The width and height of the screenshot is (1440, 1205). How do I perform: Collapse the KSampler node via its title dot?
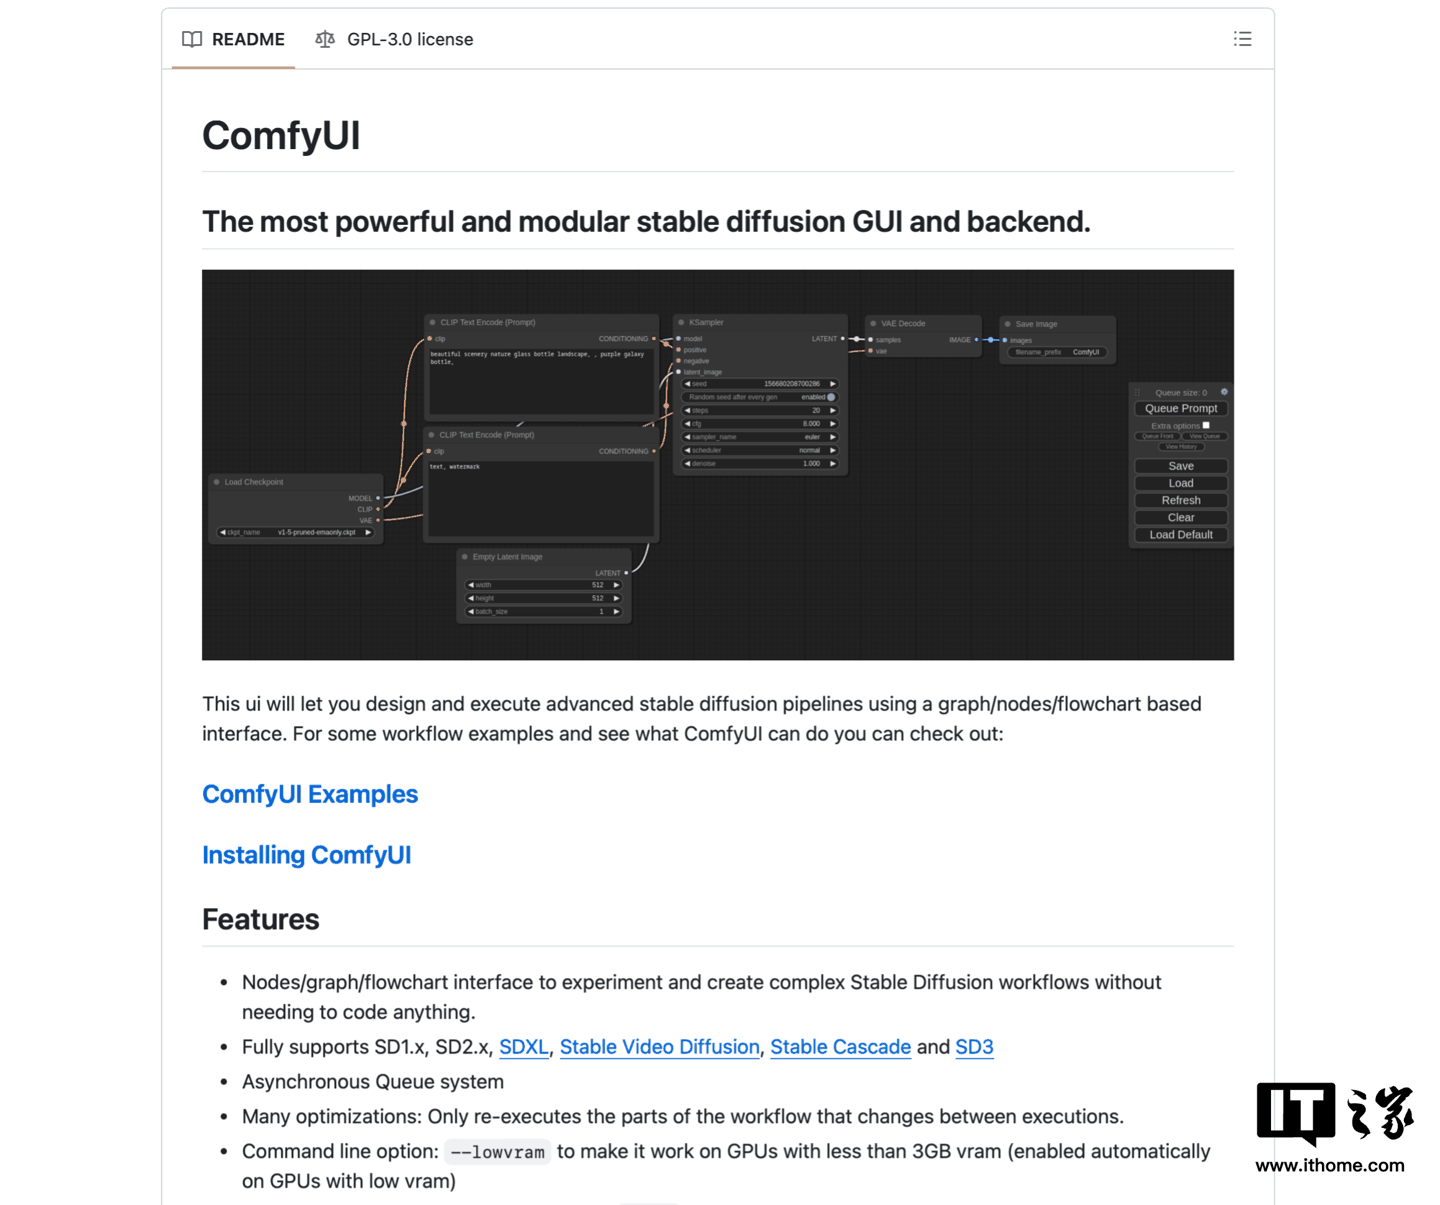point(681,322)
